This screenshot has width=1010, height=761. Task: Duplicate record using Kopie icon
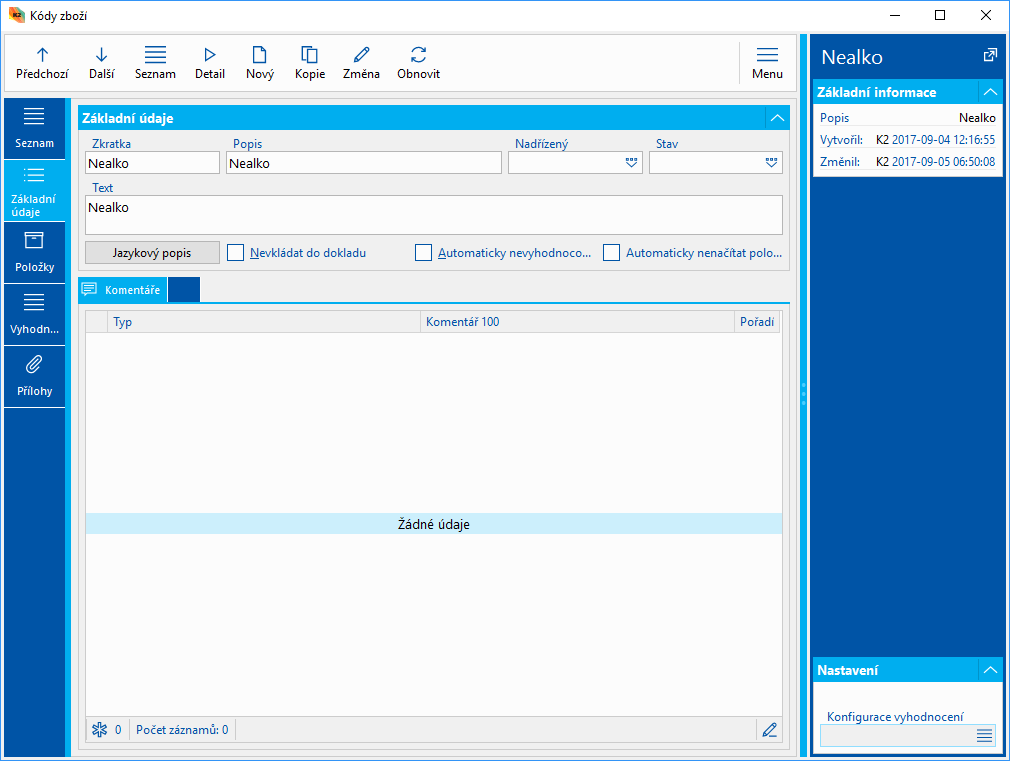[x=310, y=62]
